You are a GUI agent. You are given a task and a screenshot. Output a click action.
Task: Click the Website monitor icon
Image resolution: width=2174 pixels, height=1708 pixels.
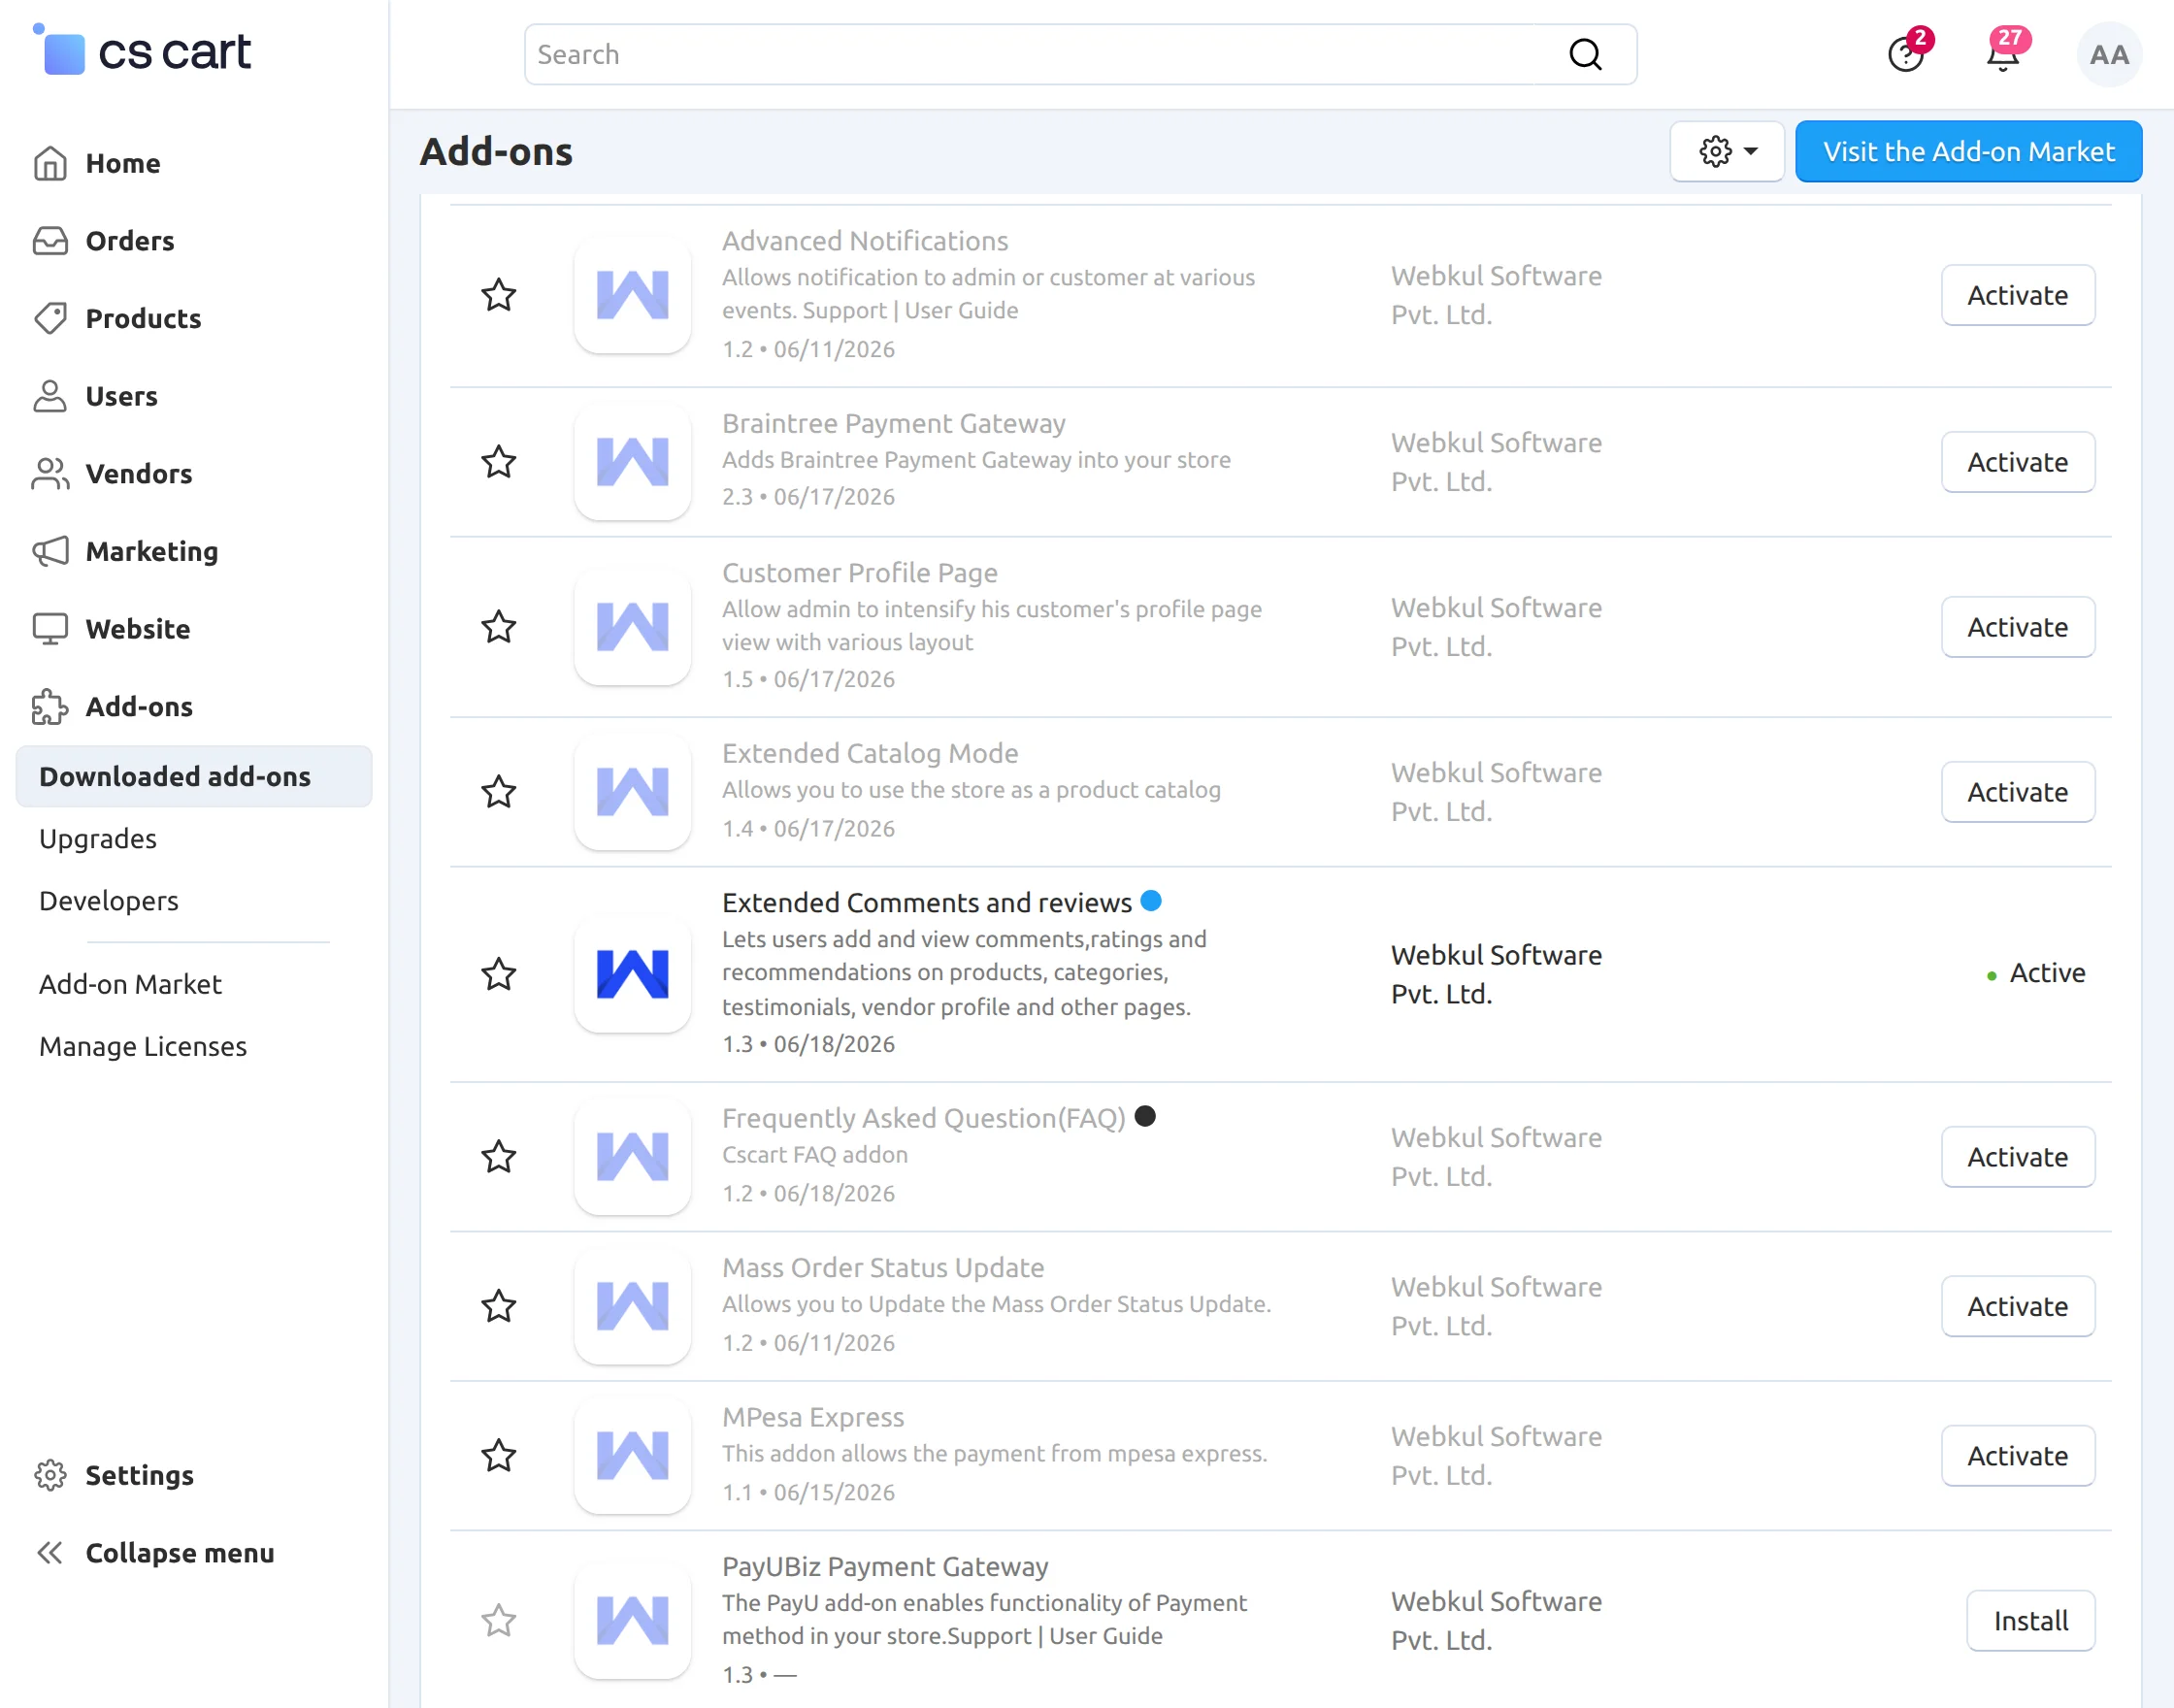coord(50,629)
